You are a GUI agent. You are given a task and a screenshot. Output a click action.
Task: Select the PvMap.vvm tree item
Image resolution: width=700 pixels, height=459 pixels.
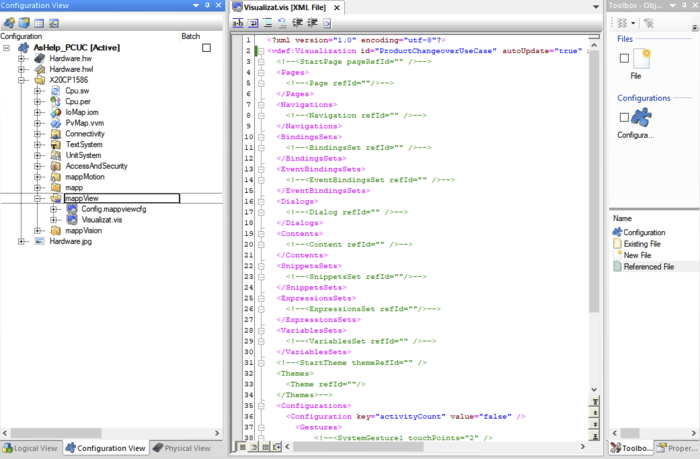pyautogui.click(x=84, y=123)
